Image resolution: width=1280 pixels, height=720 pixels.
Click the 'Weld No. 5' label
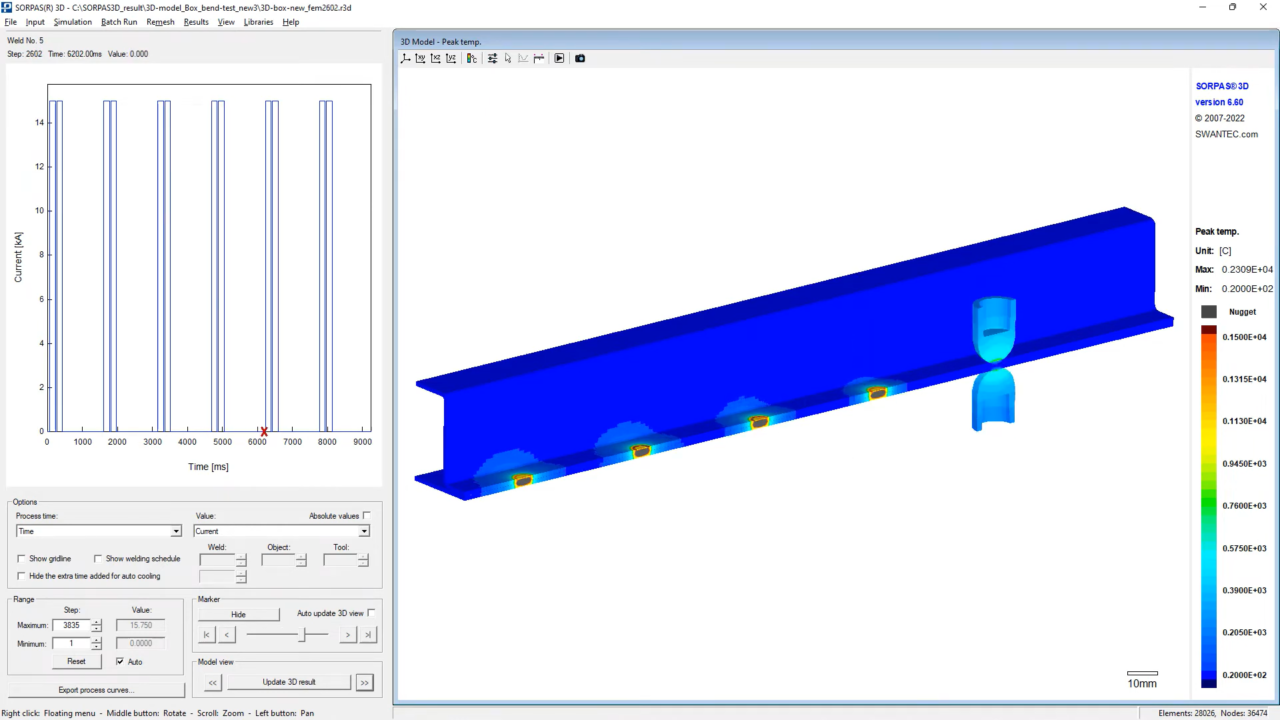[26, 41]
